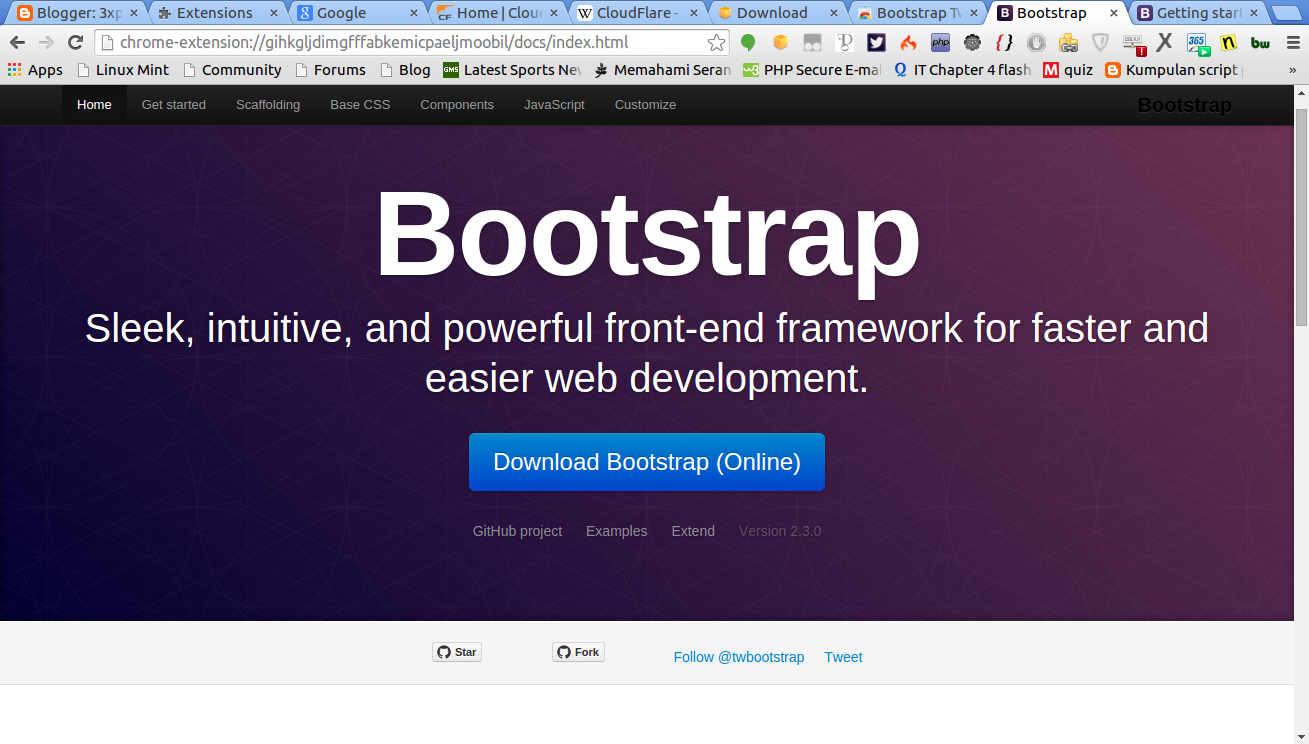Open the IT Chapter 4 flash bookmark
This screenshot has width=1309, height=744.
click(x=962, y=70)
